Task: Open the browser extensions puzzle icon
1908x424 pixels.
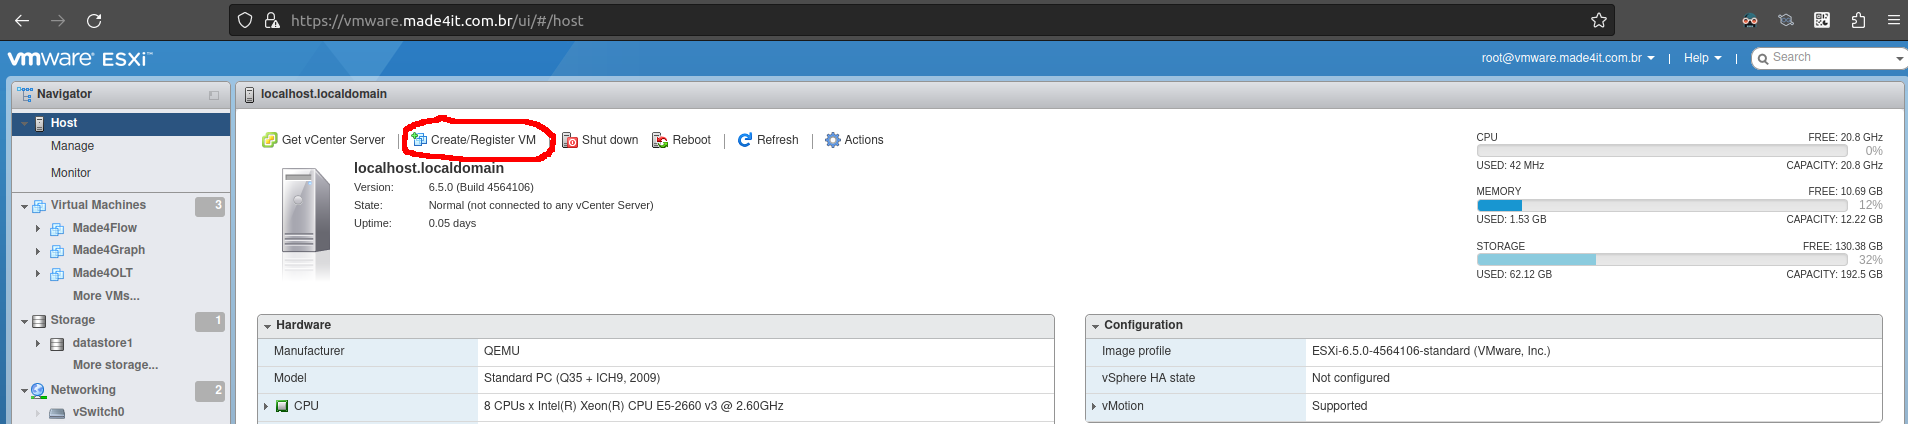Action: point(1858,20)
